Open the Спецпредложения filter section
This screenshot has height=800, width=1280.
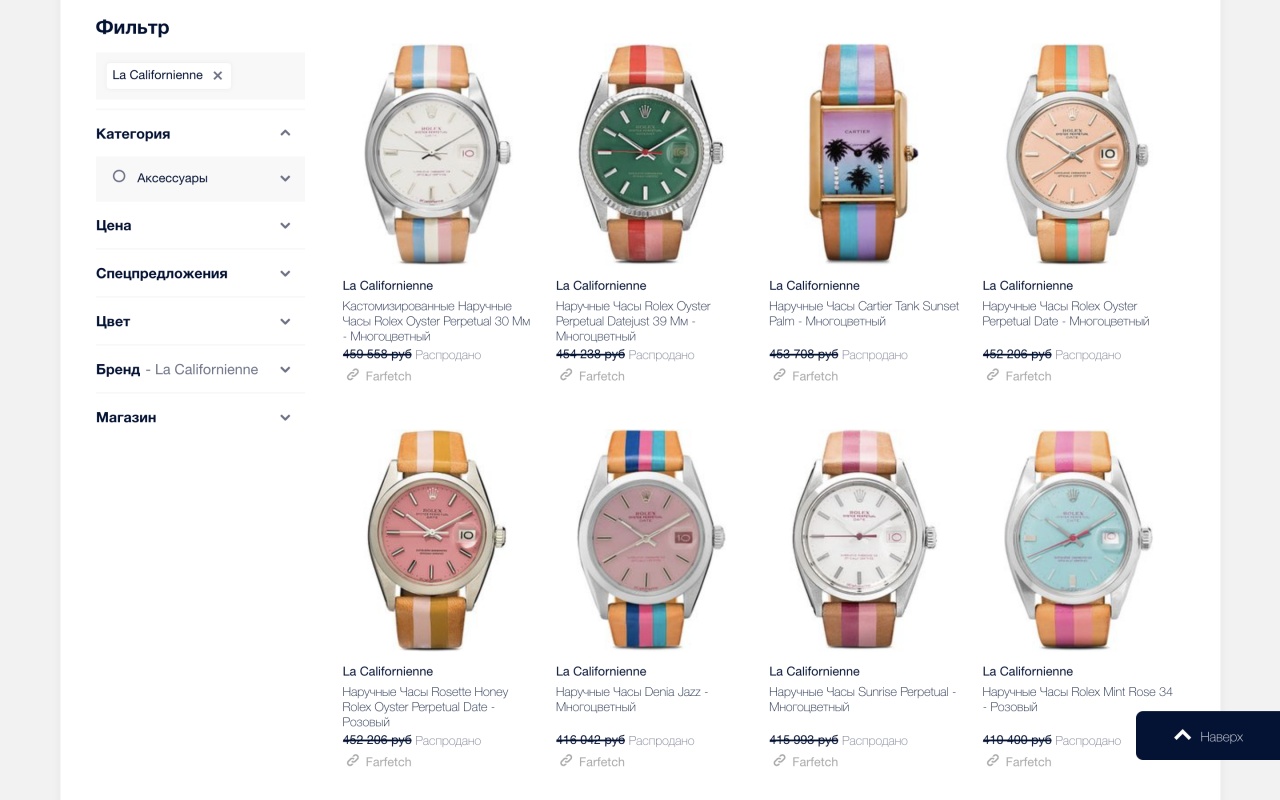(200, 273)
